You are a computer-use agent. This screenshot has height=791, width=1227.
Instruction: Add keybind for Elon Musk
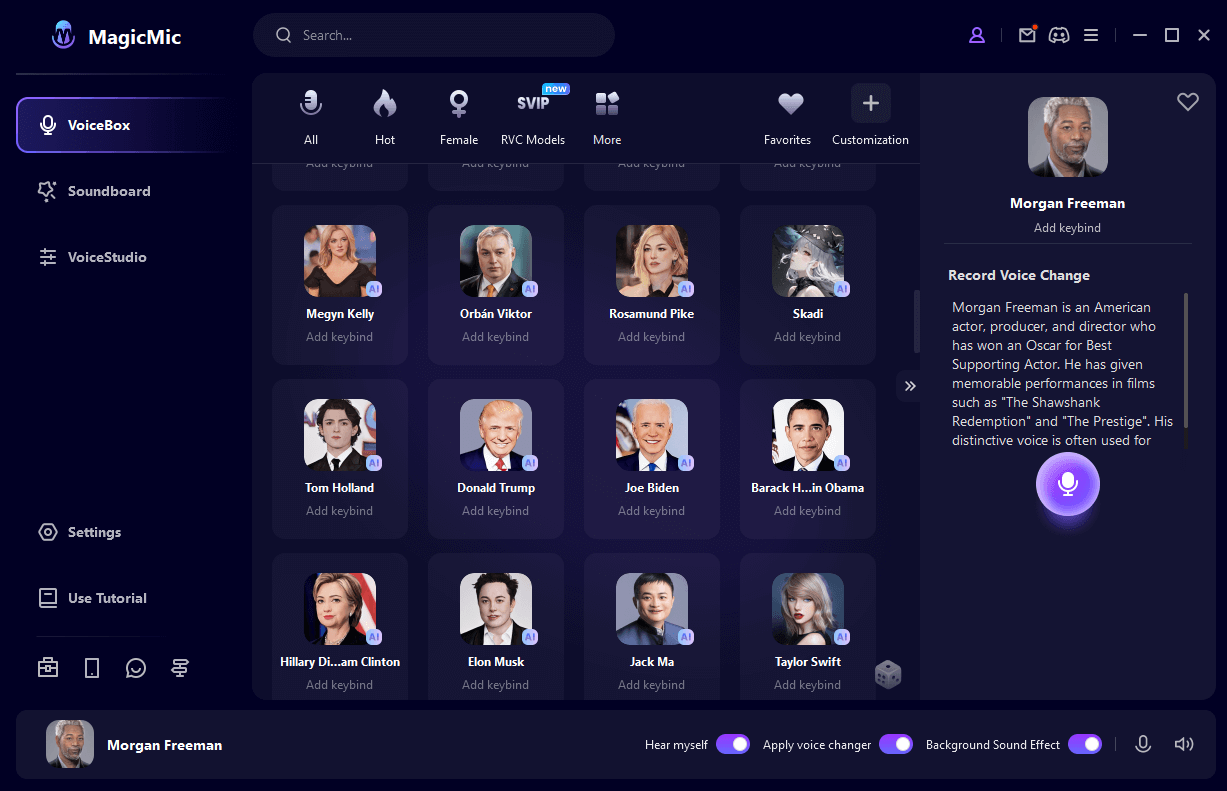pyautogui.click(x=496, y=685)
